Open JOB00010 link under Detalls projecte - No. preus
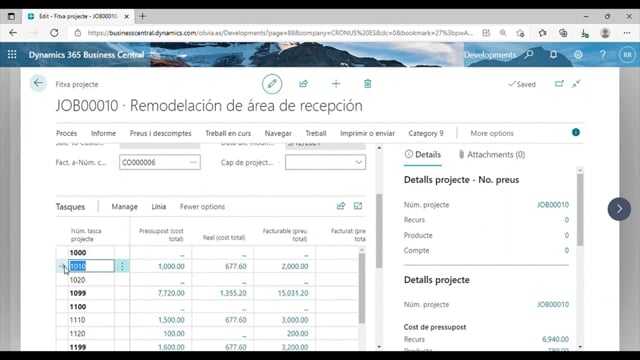This screenshot has height=360, width=640. (x=553, y=204)
